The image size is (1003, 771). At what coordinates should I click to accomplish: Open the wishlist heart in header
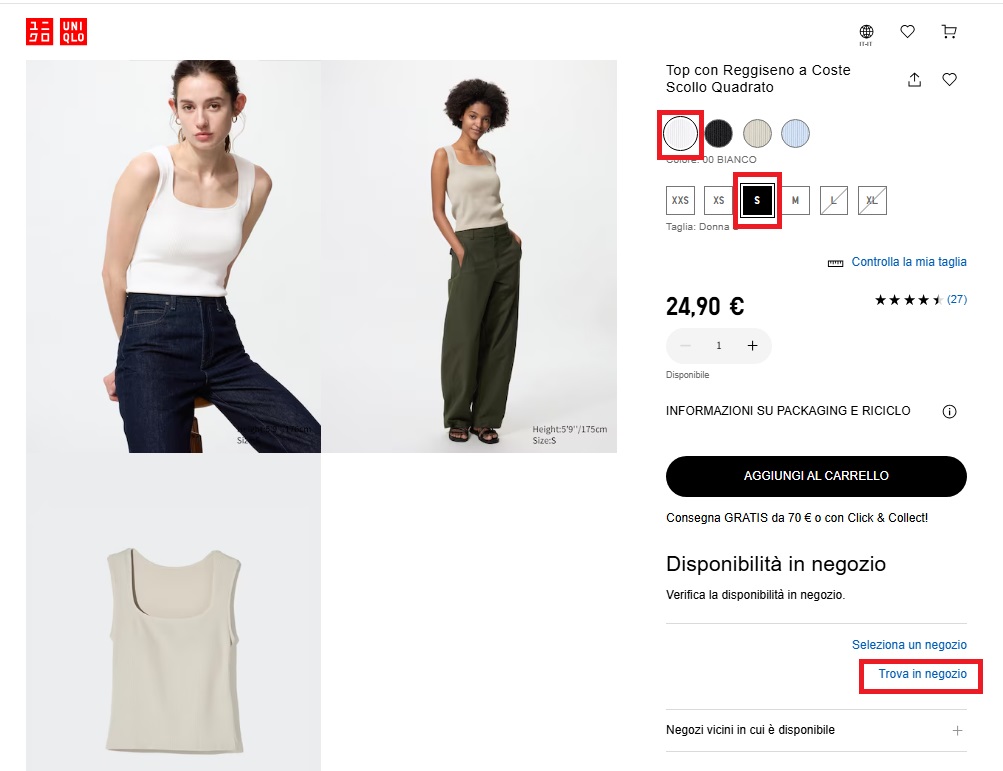tap(907, 31)
